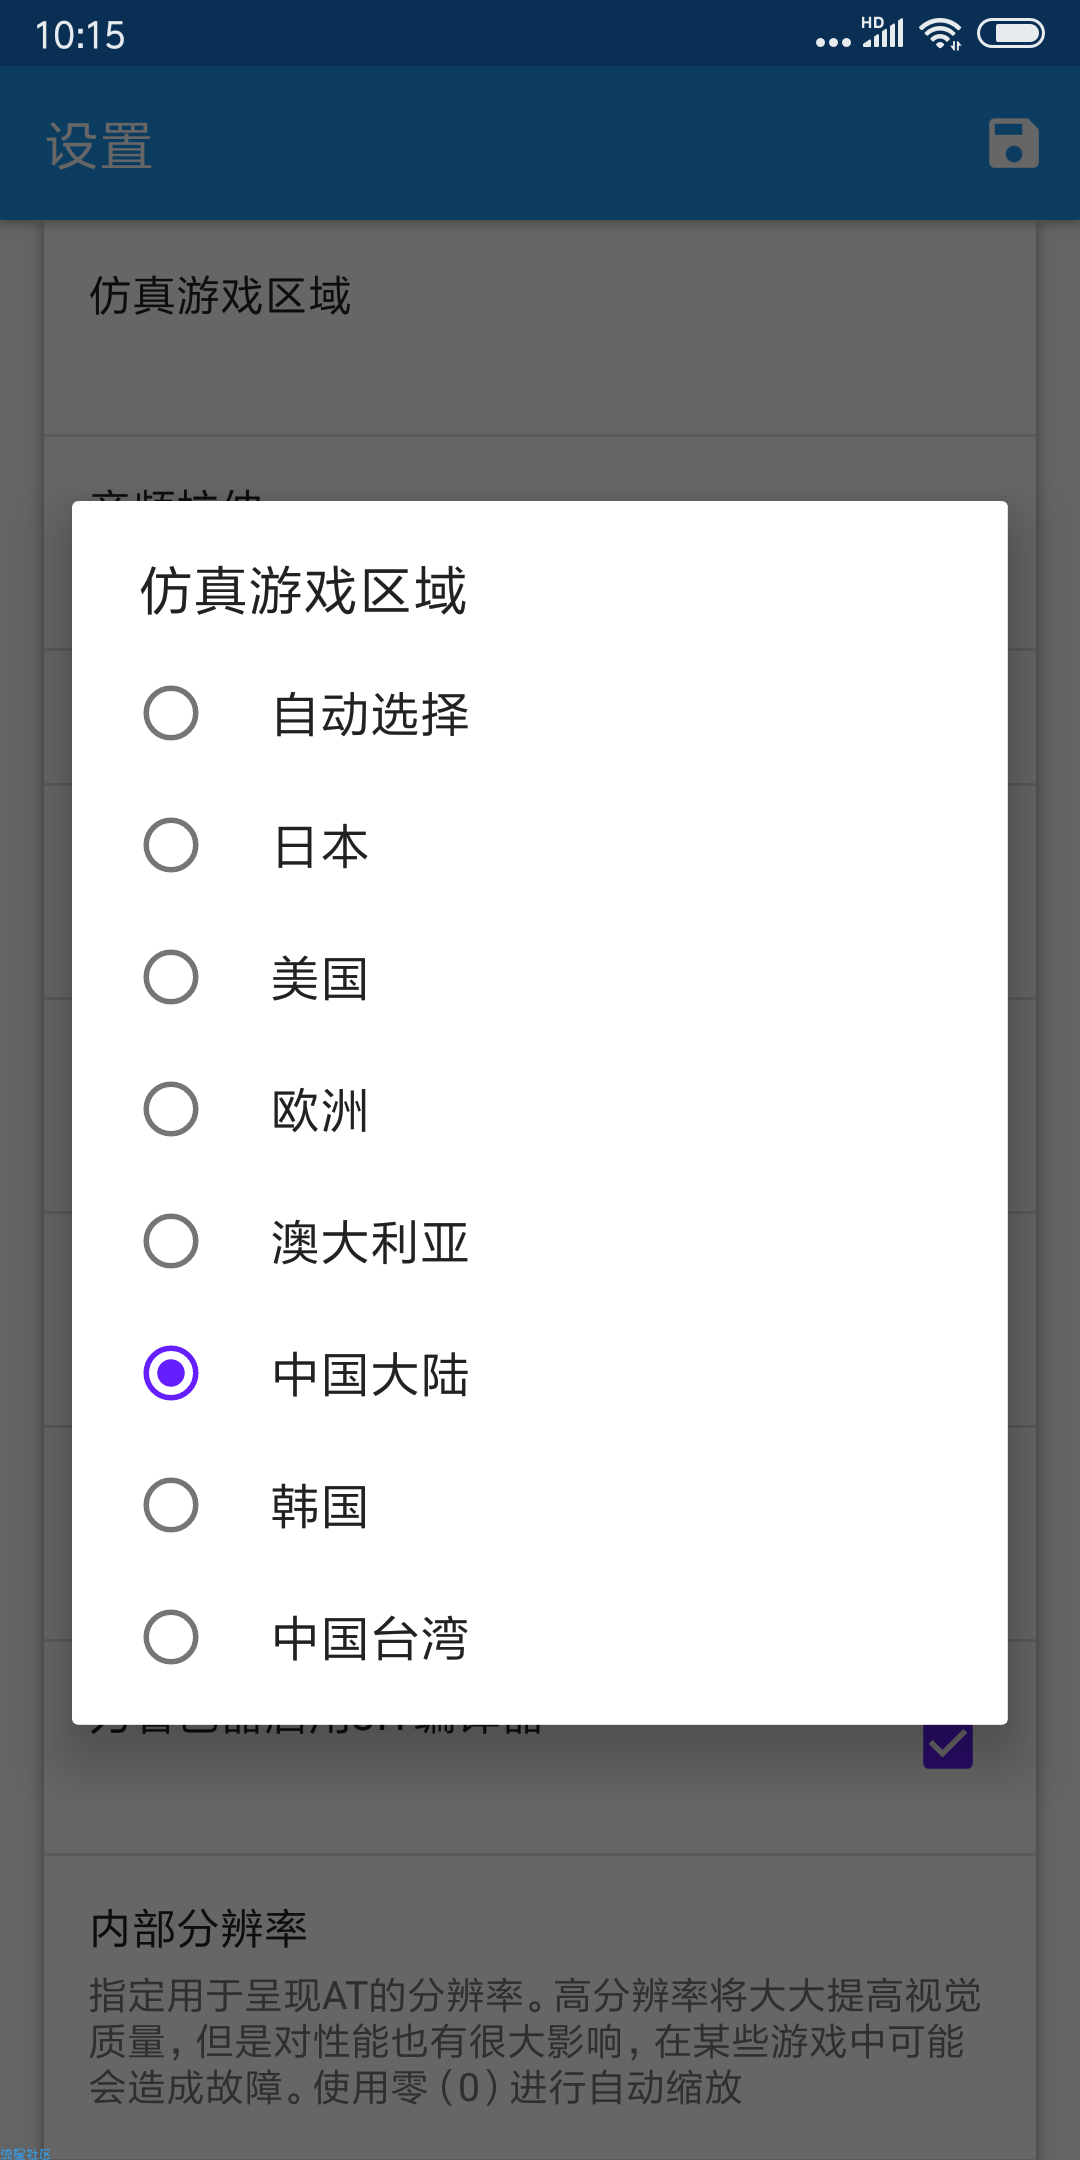Tap the battery status icon
The width and height of the screenshot is (1080, 2160).
1010,34
